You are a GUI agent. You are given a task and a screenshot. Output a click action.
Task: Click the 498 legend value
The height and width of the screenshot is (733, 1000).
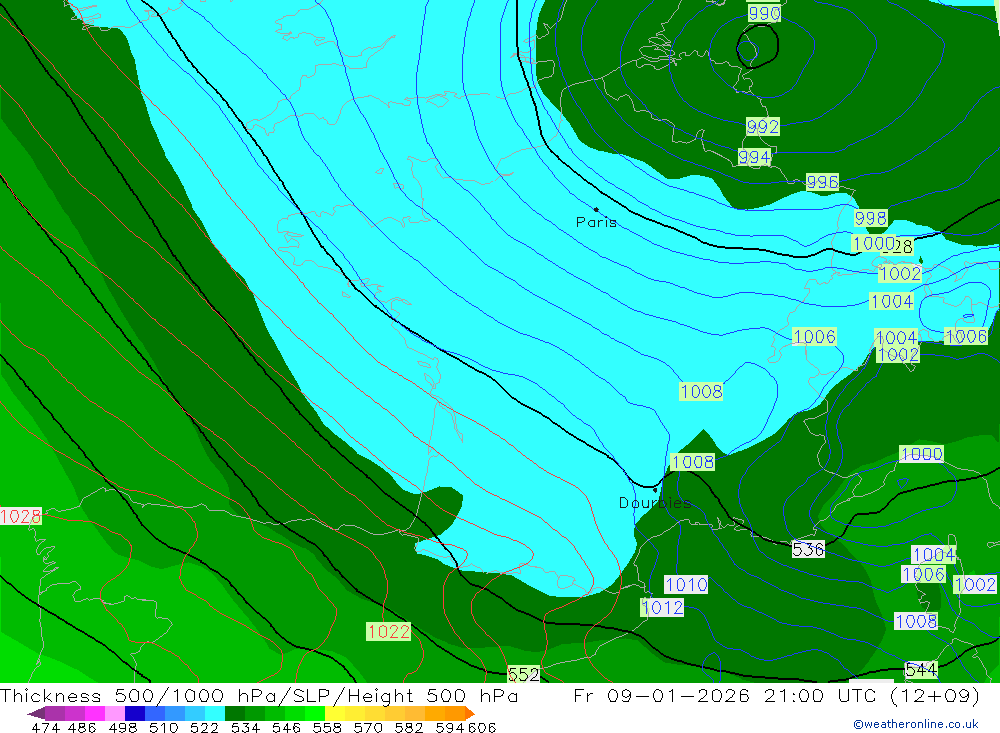click(122, 727)
